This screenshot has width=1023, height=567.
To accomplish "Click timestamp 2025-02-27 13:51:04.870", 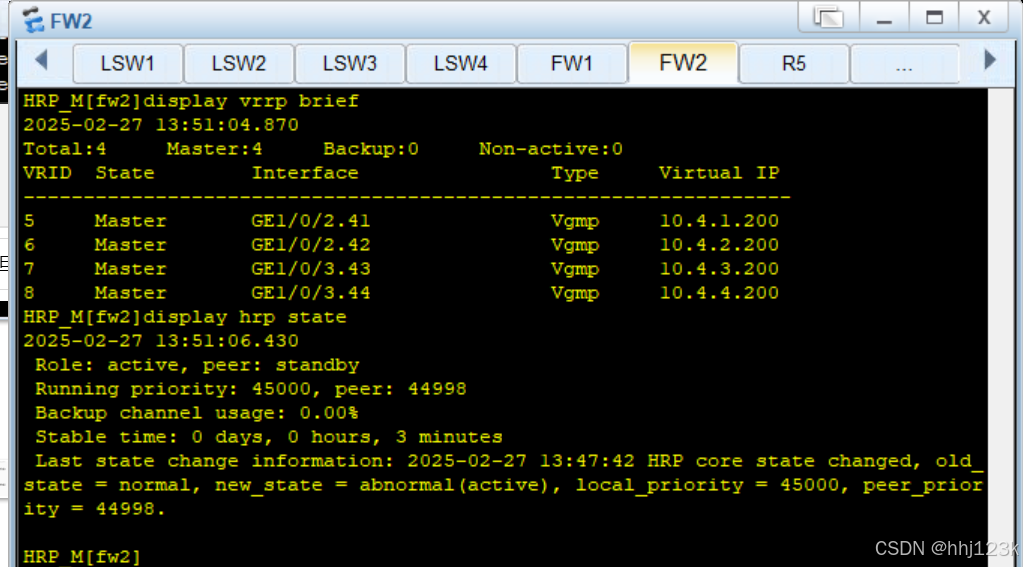I will [x=161, y=125].
